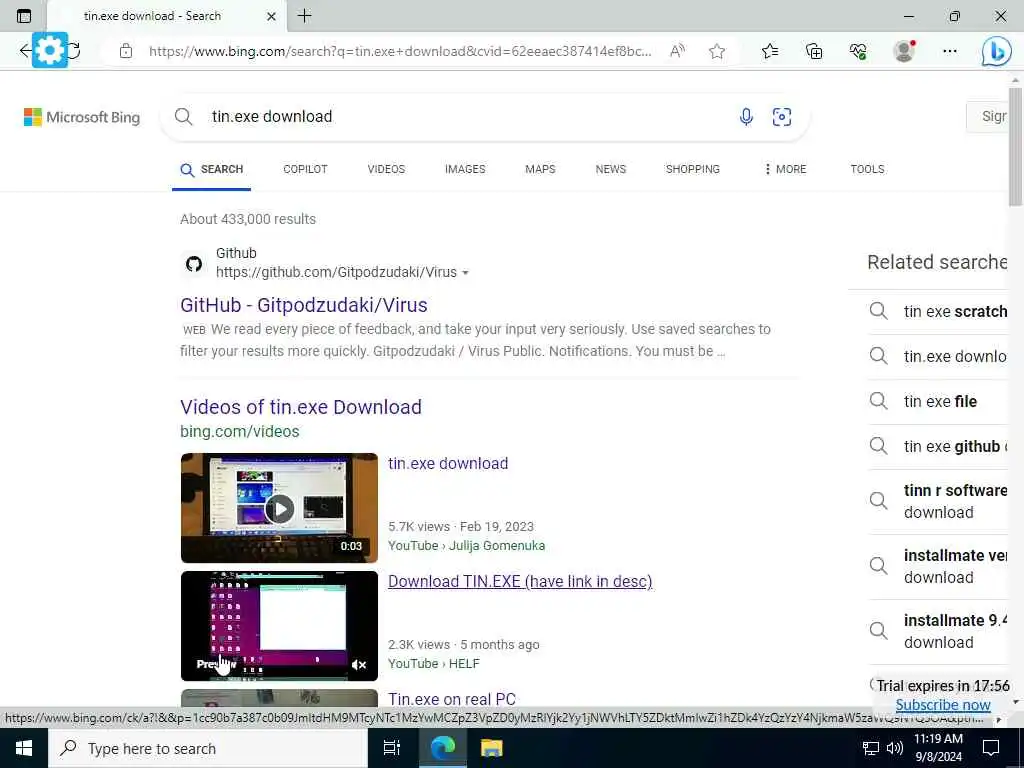Search related tin exe scratch

click(938, 311)
